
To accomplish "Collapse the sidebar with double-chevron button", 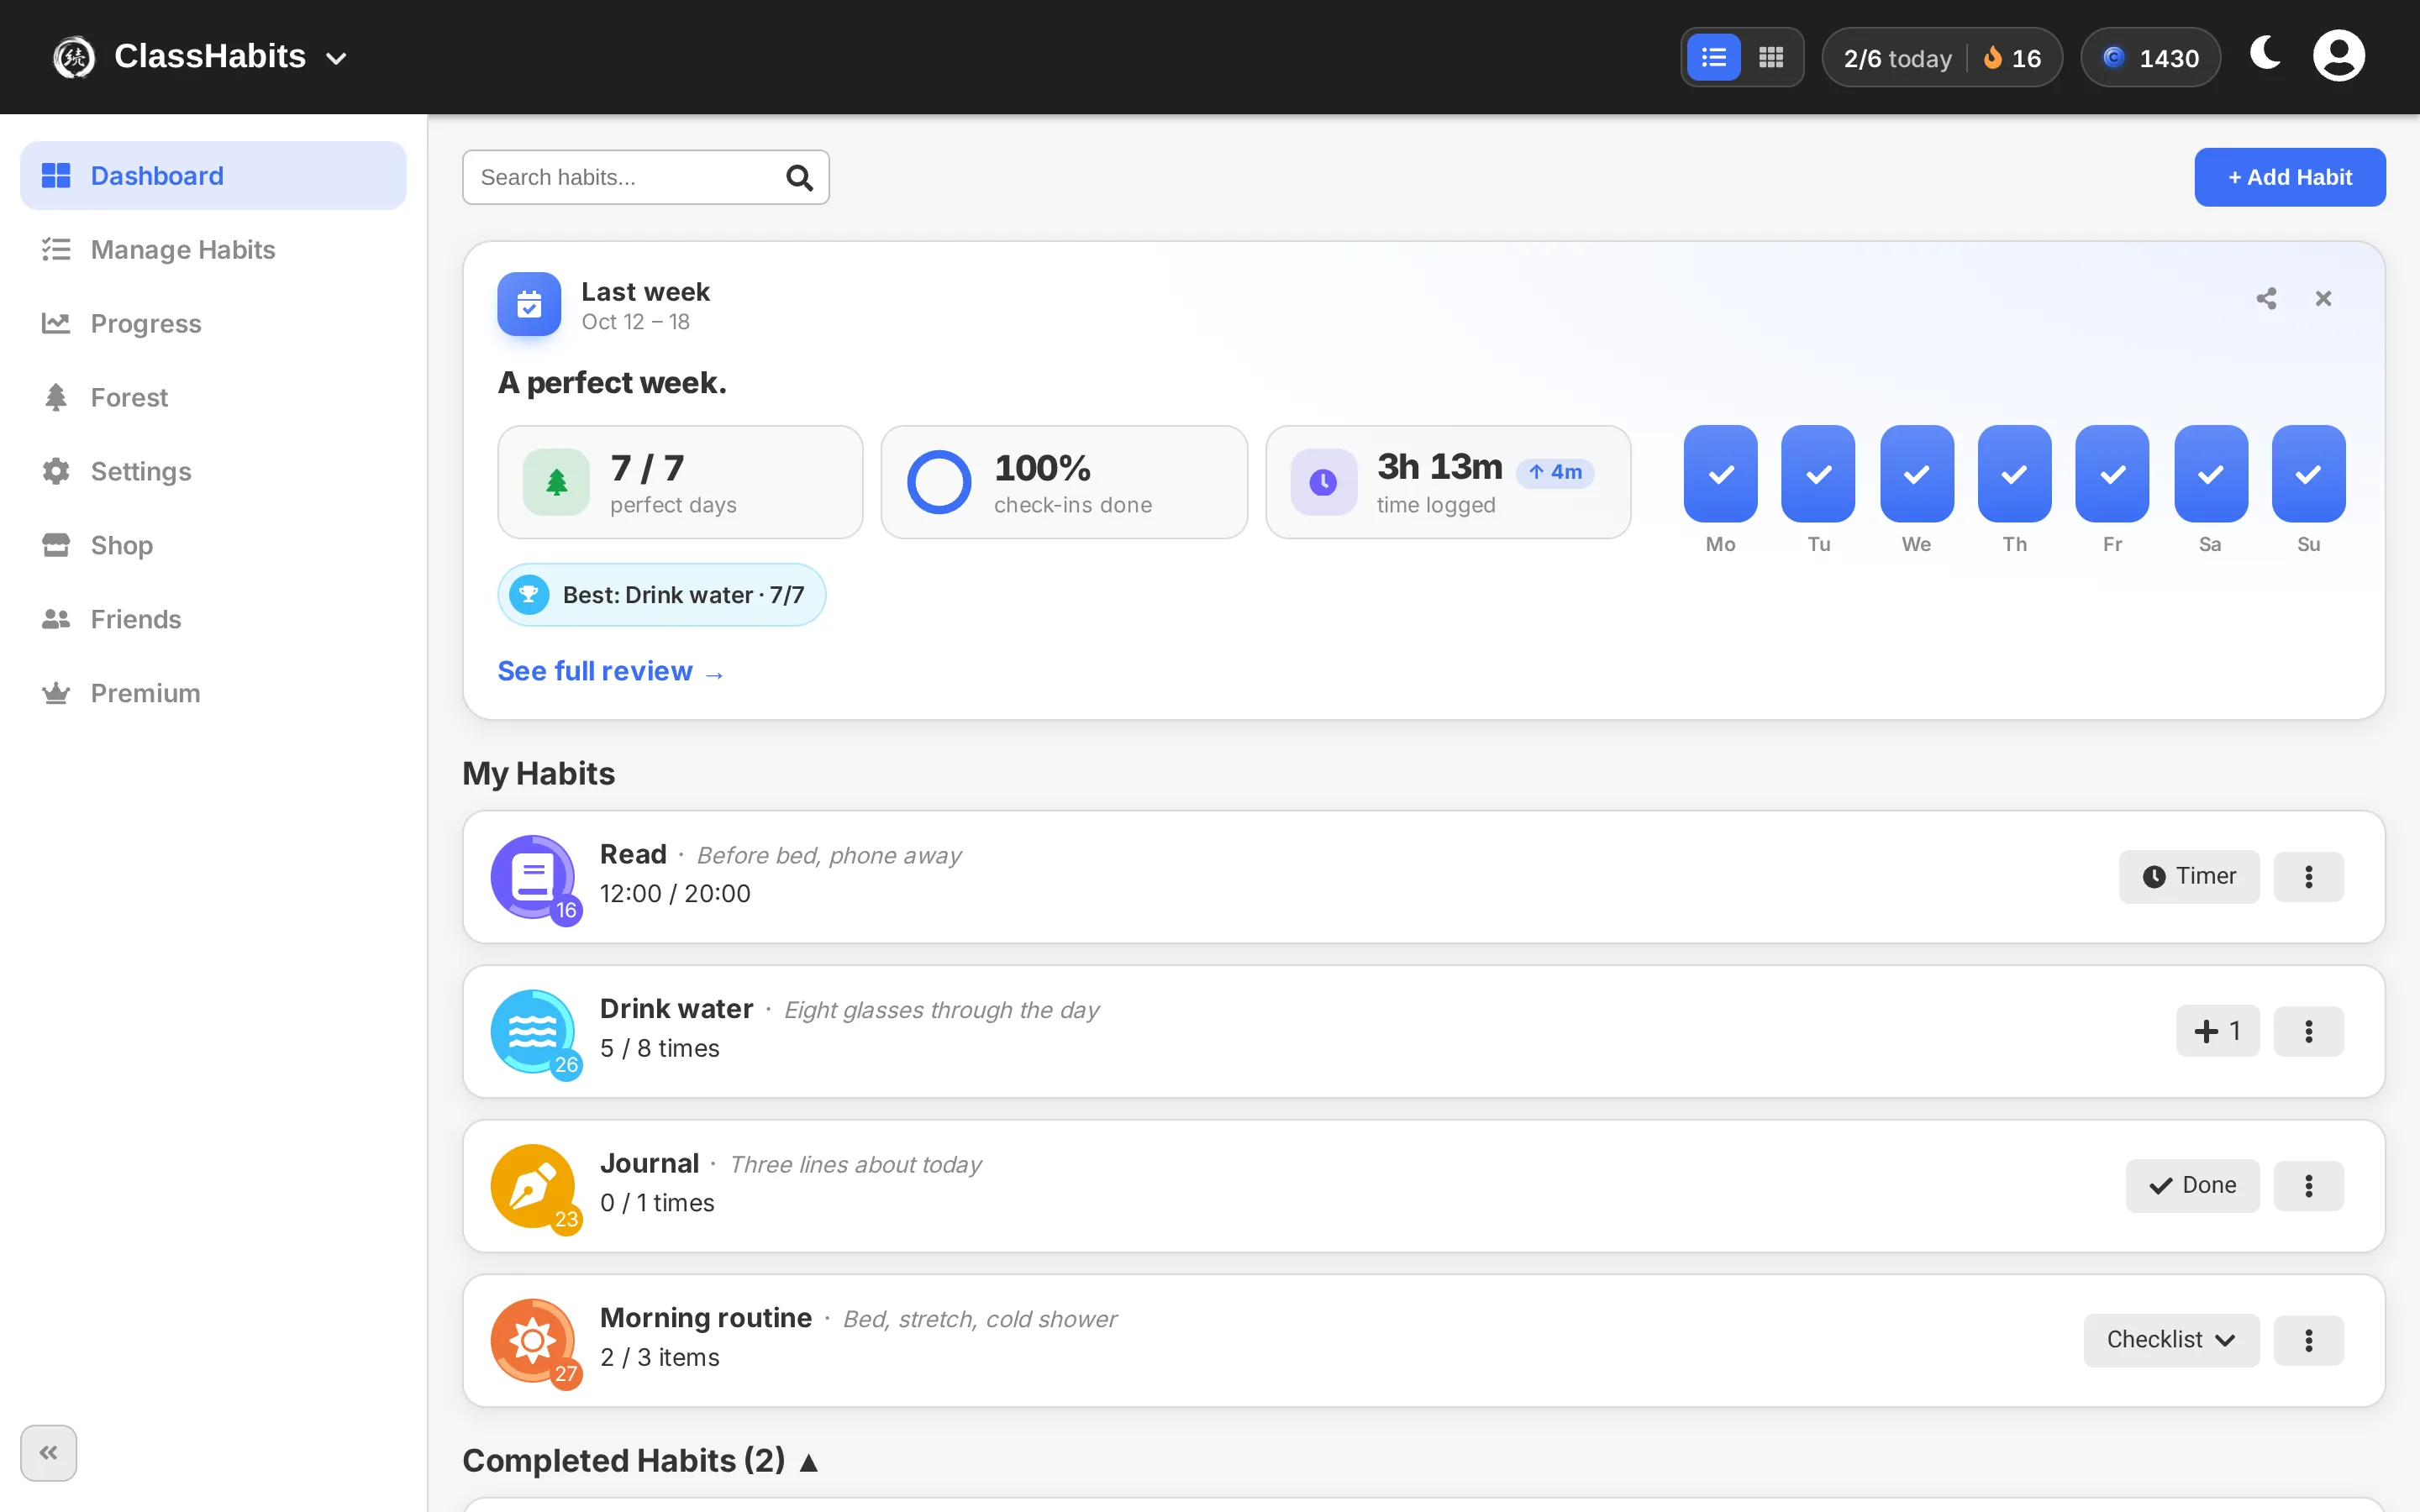I will click(x=48, y=1452).
